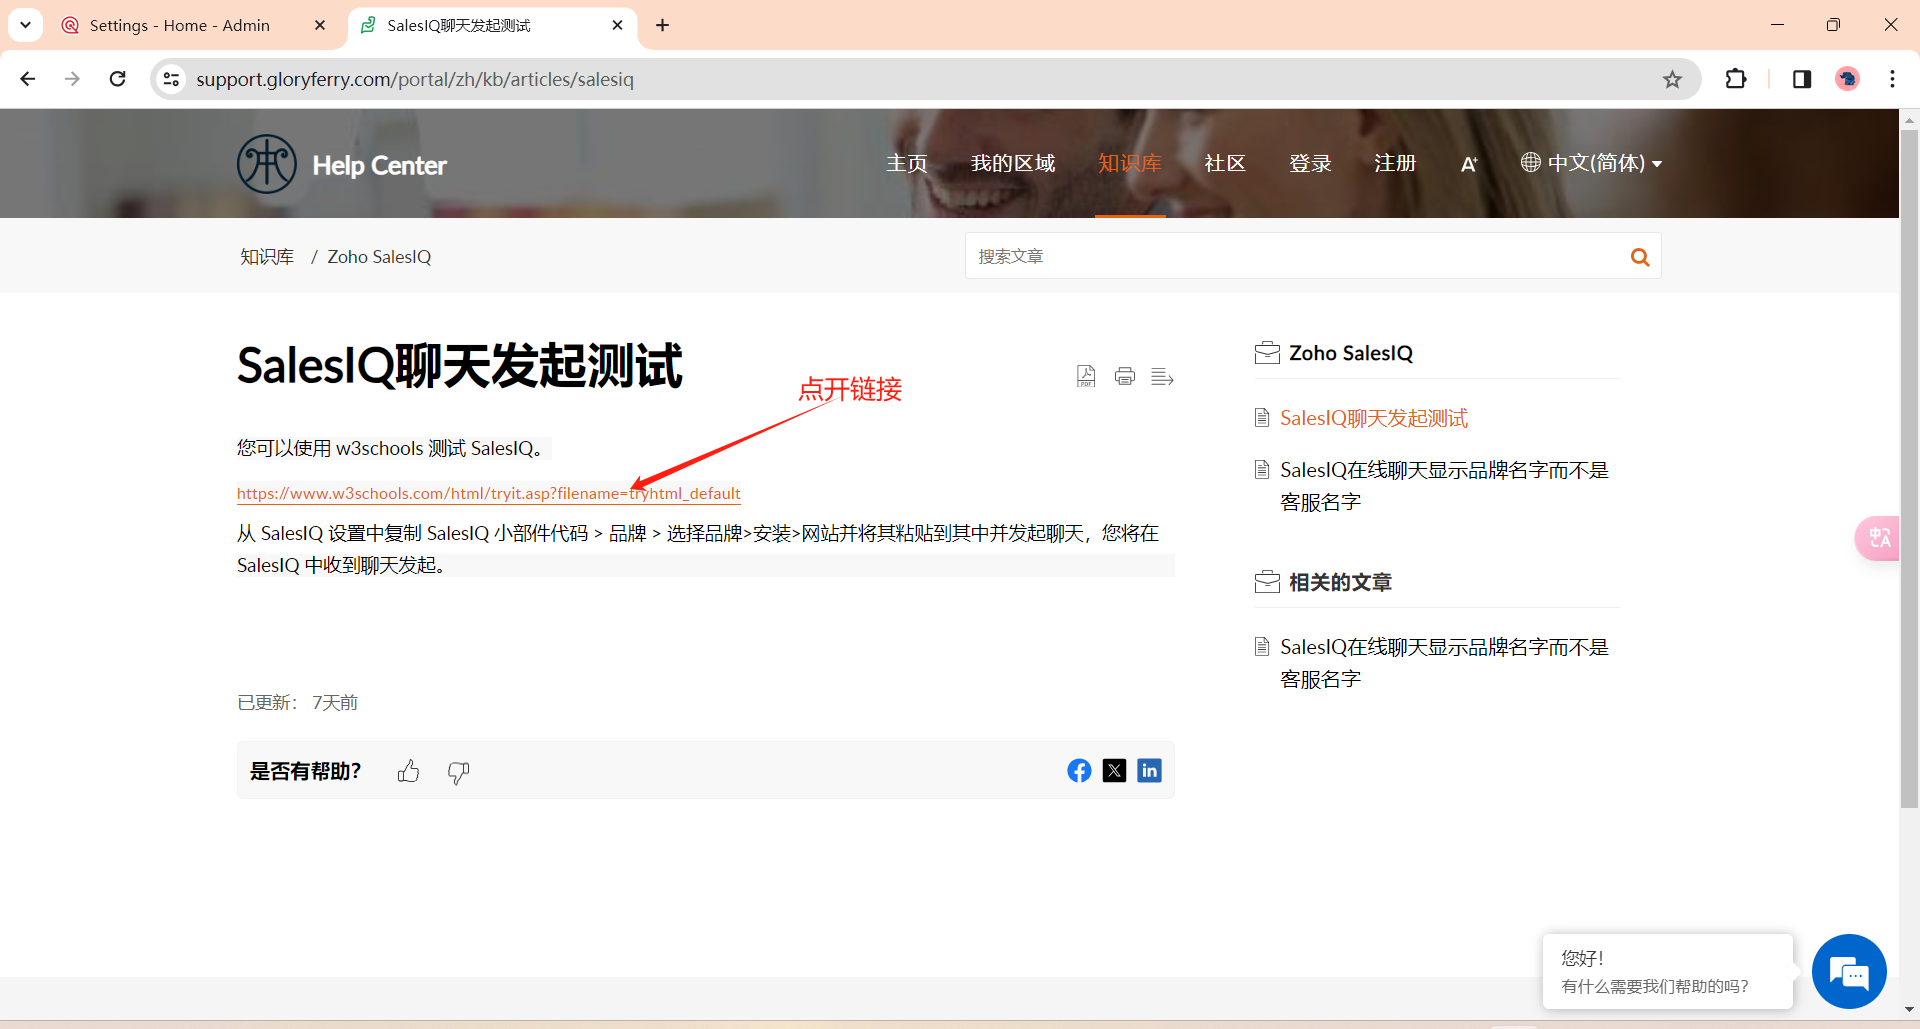1920x1029 pixels.
Task: Click the 您好! chat greeting popup
Action: pos(1668,971)
